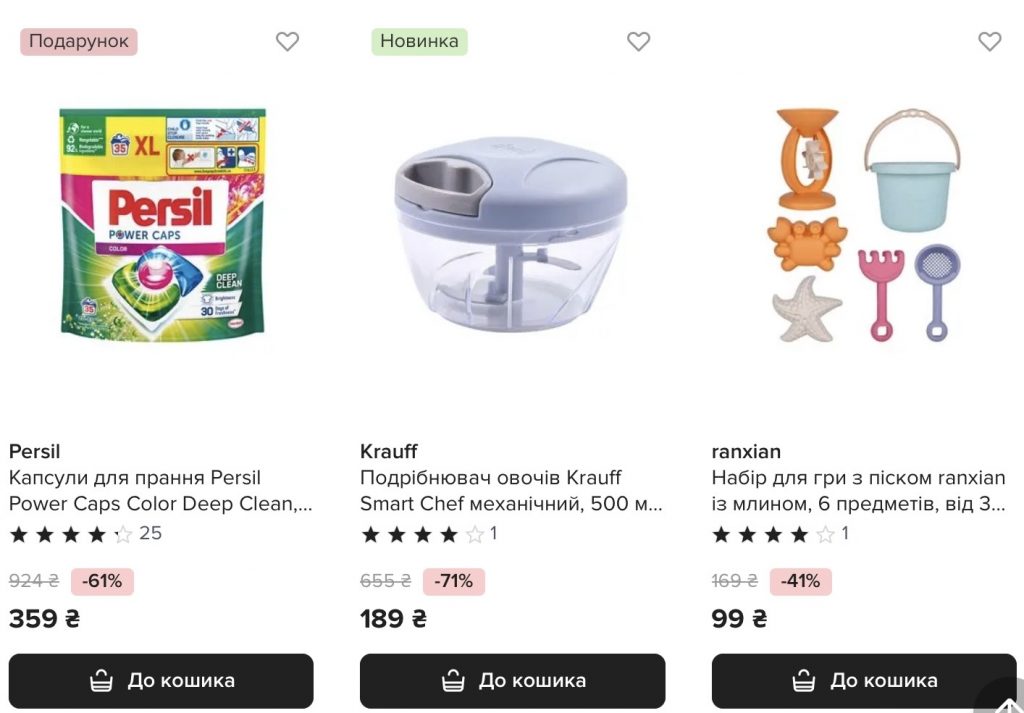This screenshot has height=713, width=1024.
Task: Favorite the Krauff chopper with heart icon
Action: [638, 42]
